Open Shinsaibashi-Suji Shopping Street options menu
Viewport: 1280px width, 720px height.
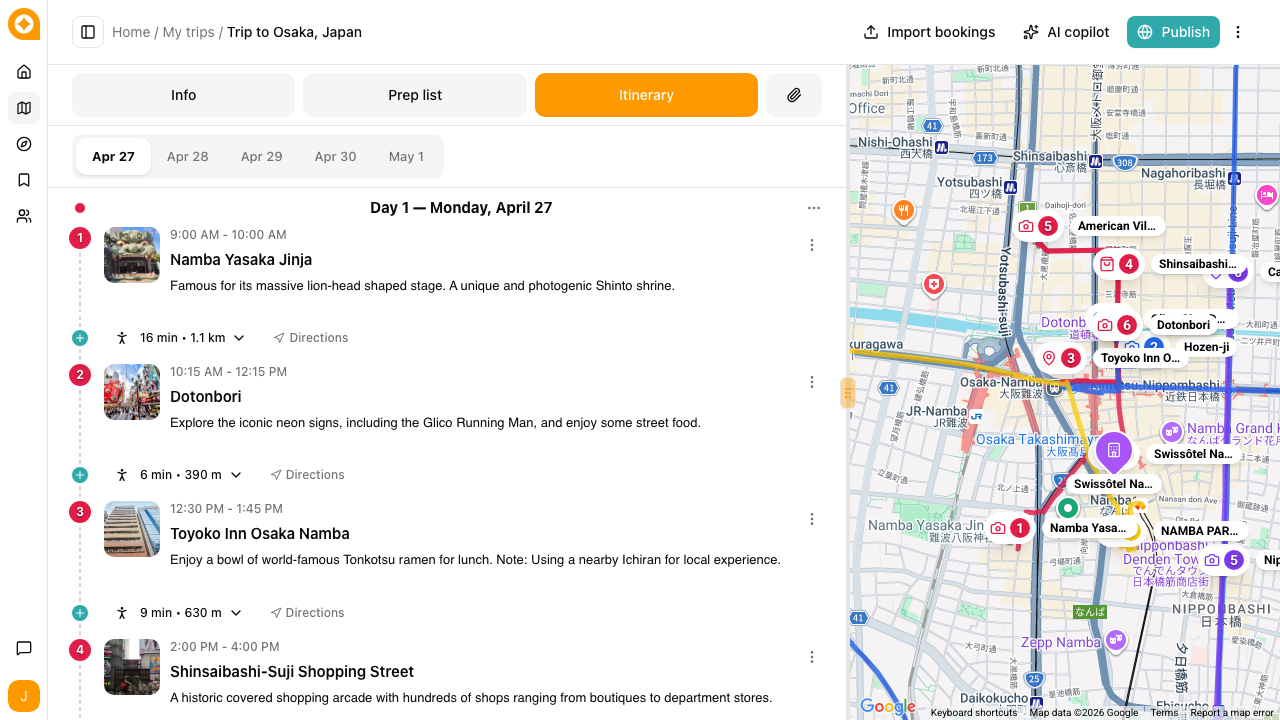(812, 657)
